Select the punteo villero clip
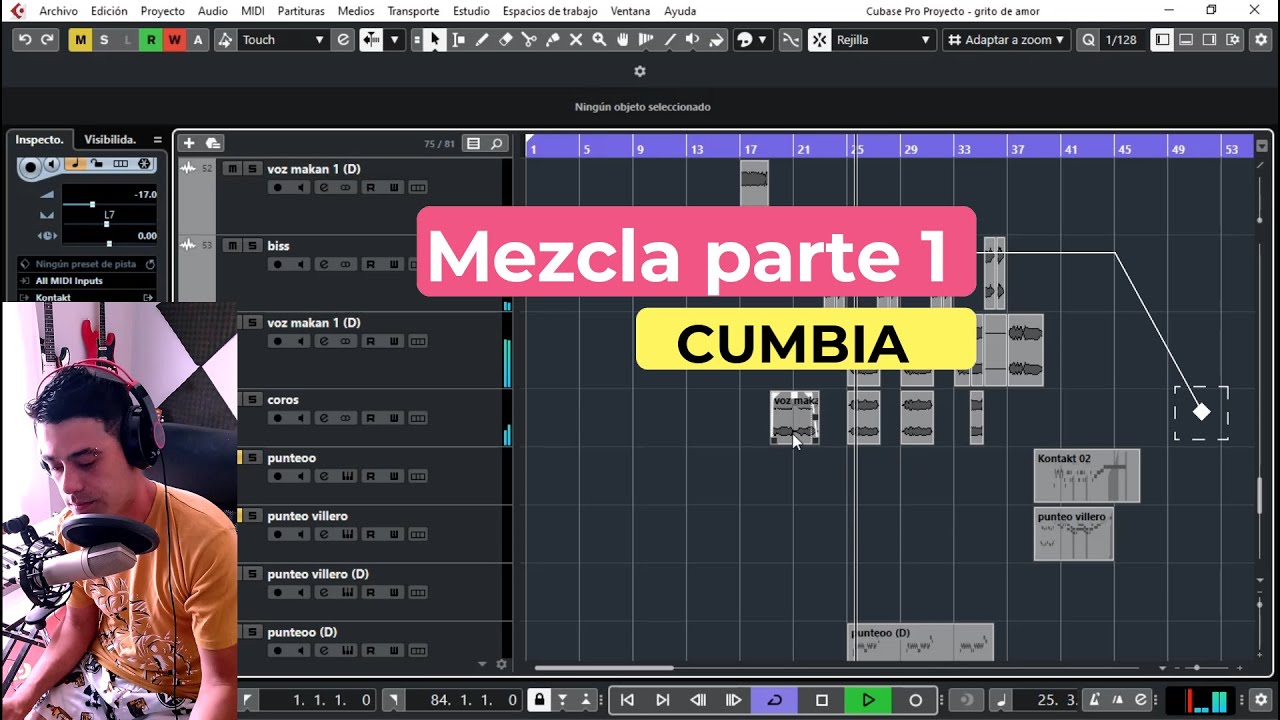Viewport: 1280px width, 720px height. click(1073, 534)
